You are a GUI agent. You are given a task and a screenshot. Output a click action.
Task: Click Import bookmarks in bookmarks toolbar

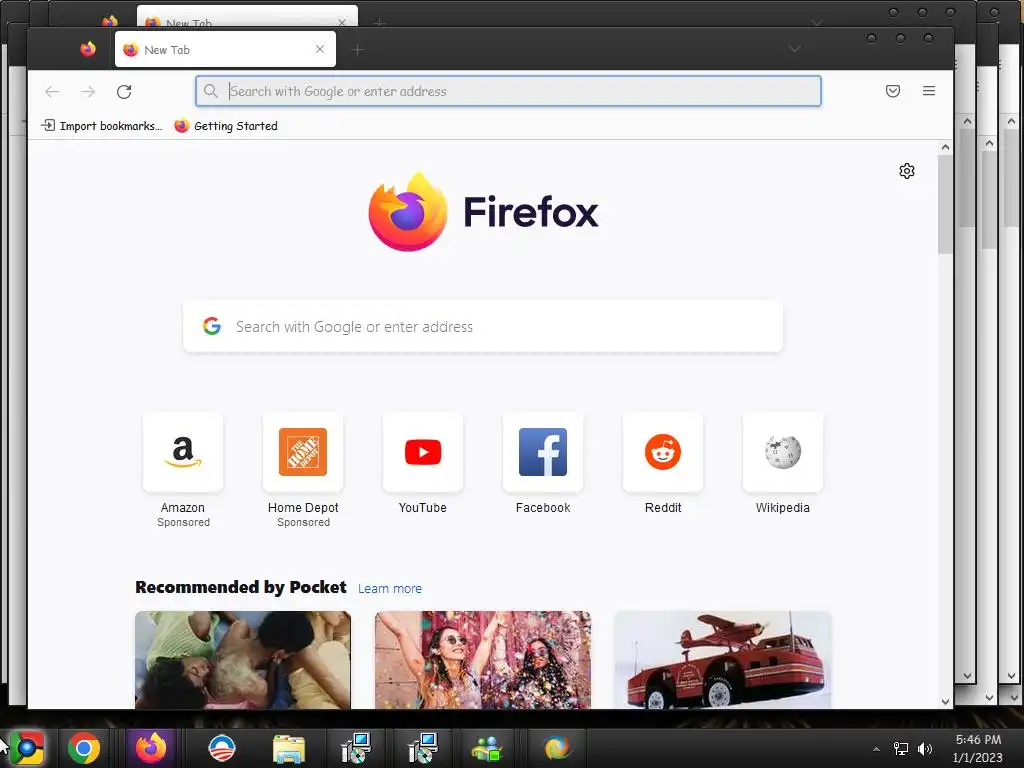click(x=101, y=125)
